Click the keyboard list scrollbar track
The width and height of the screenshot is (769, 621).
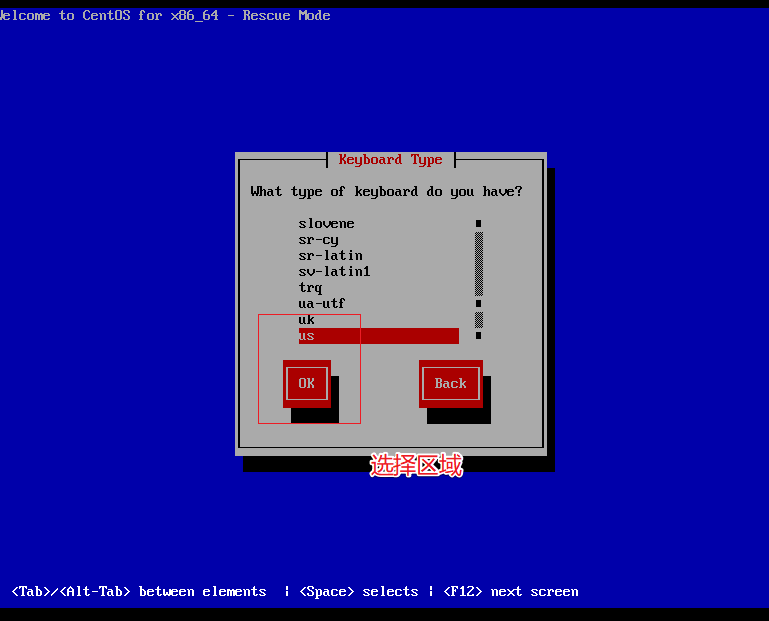[x=479, y=280]
